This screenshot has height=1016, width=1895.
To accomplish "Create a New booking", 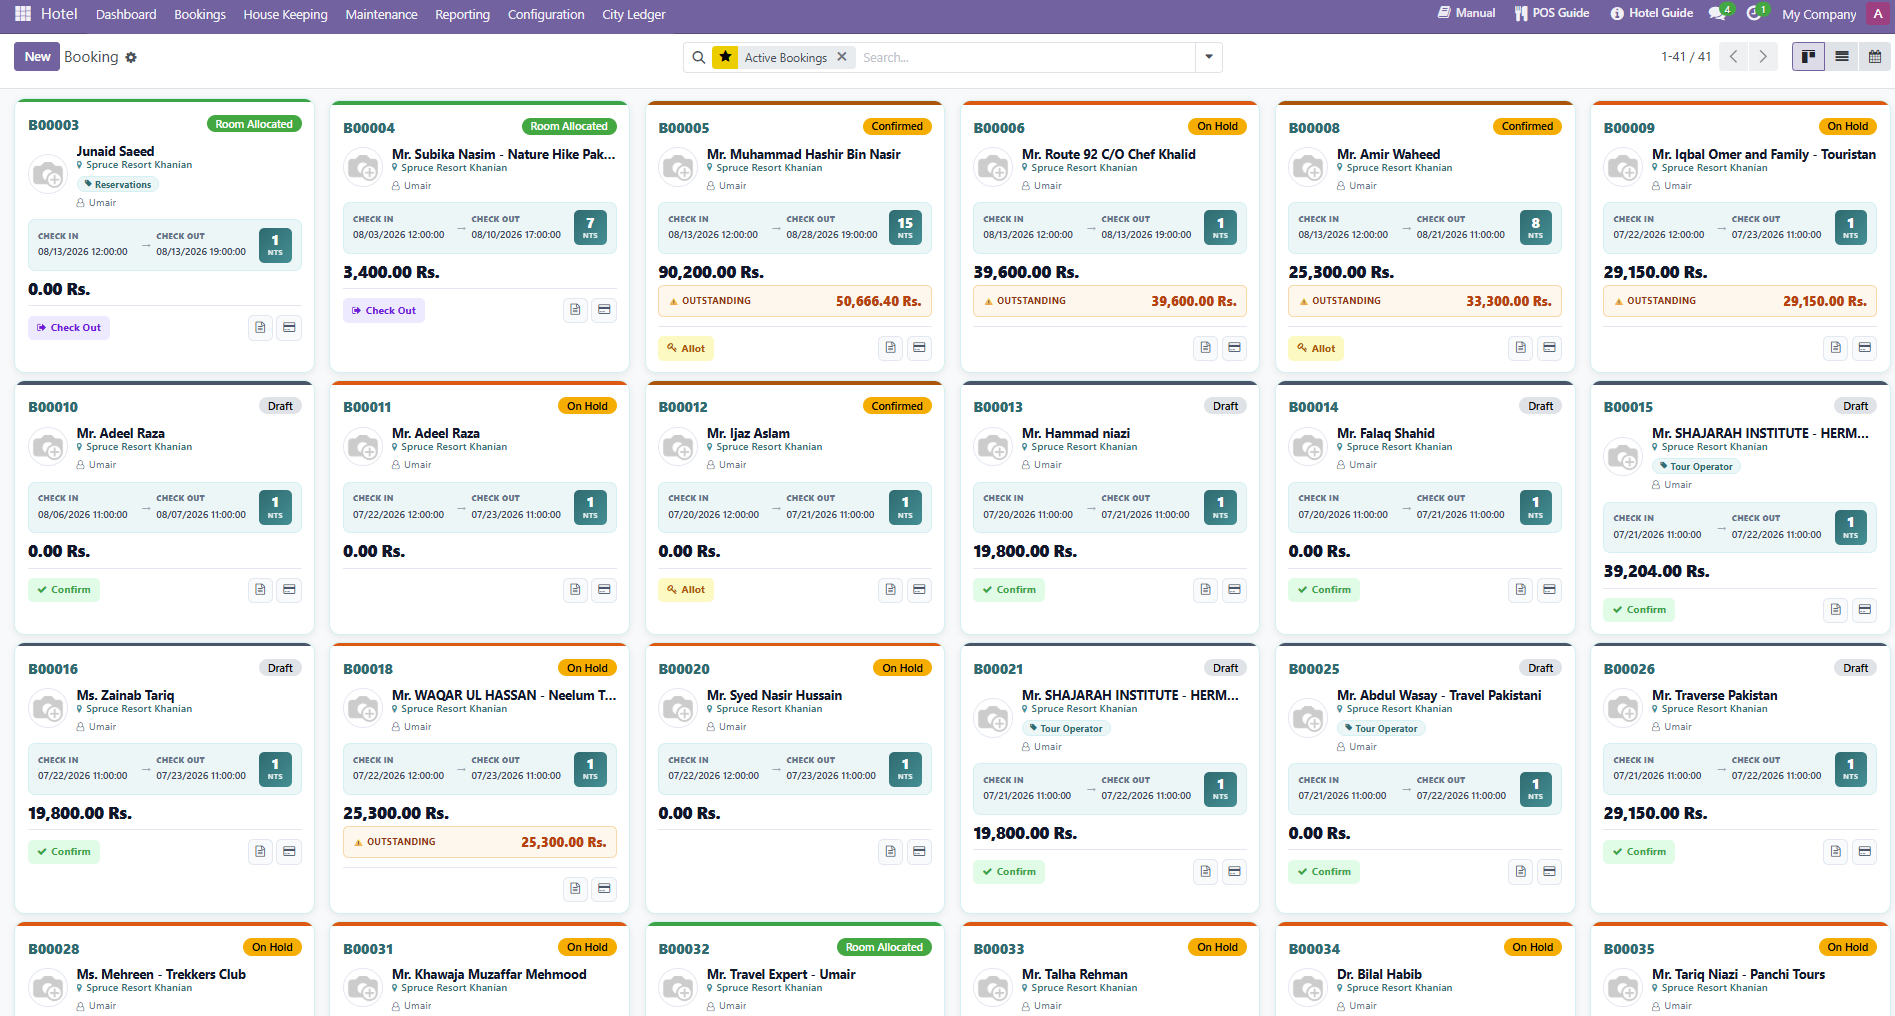I will click(x=37, y=57).
